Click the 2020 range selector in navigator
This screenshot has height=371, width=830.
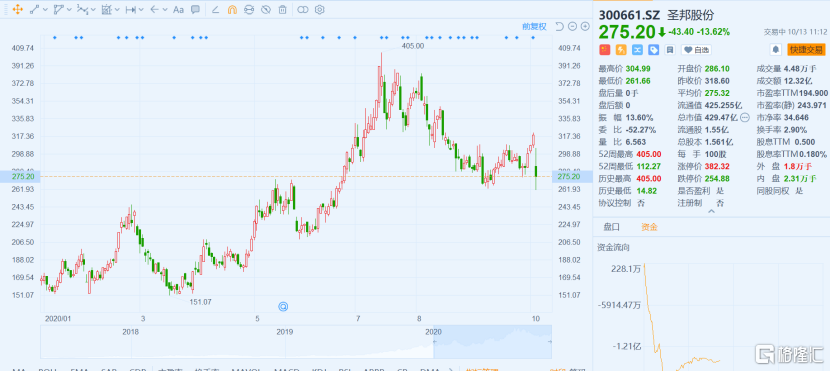(x=492, y=341)
